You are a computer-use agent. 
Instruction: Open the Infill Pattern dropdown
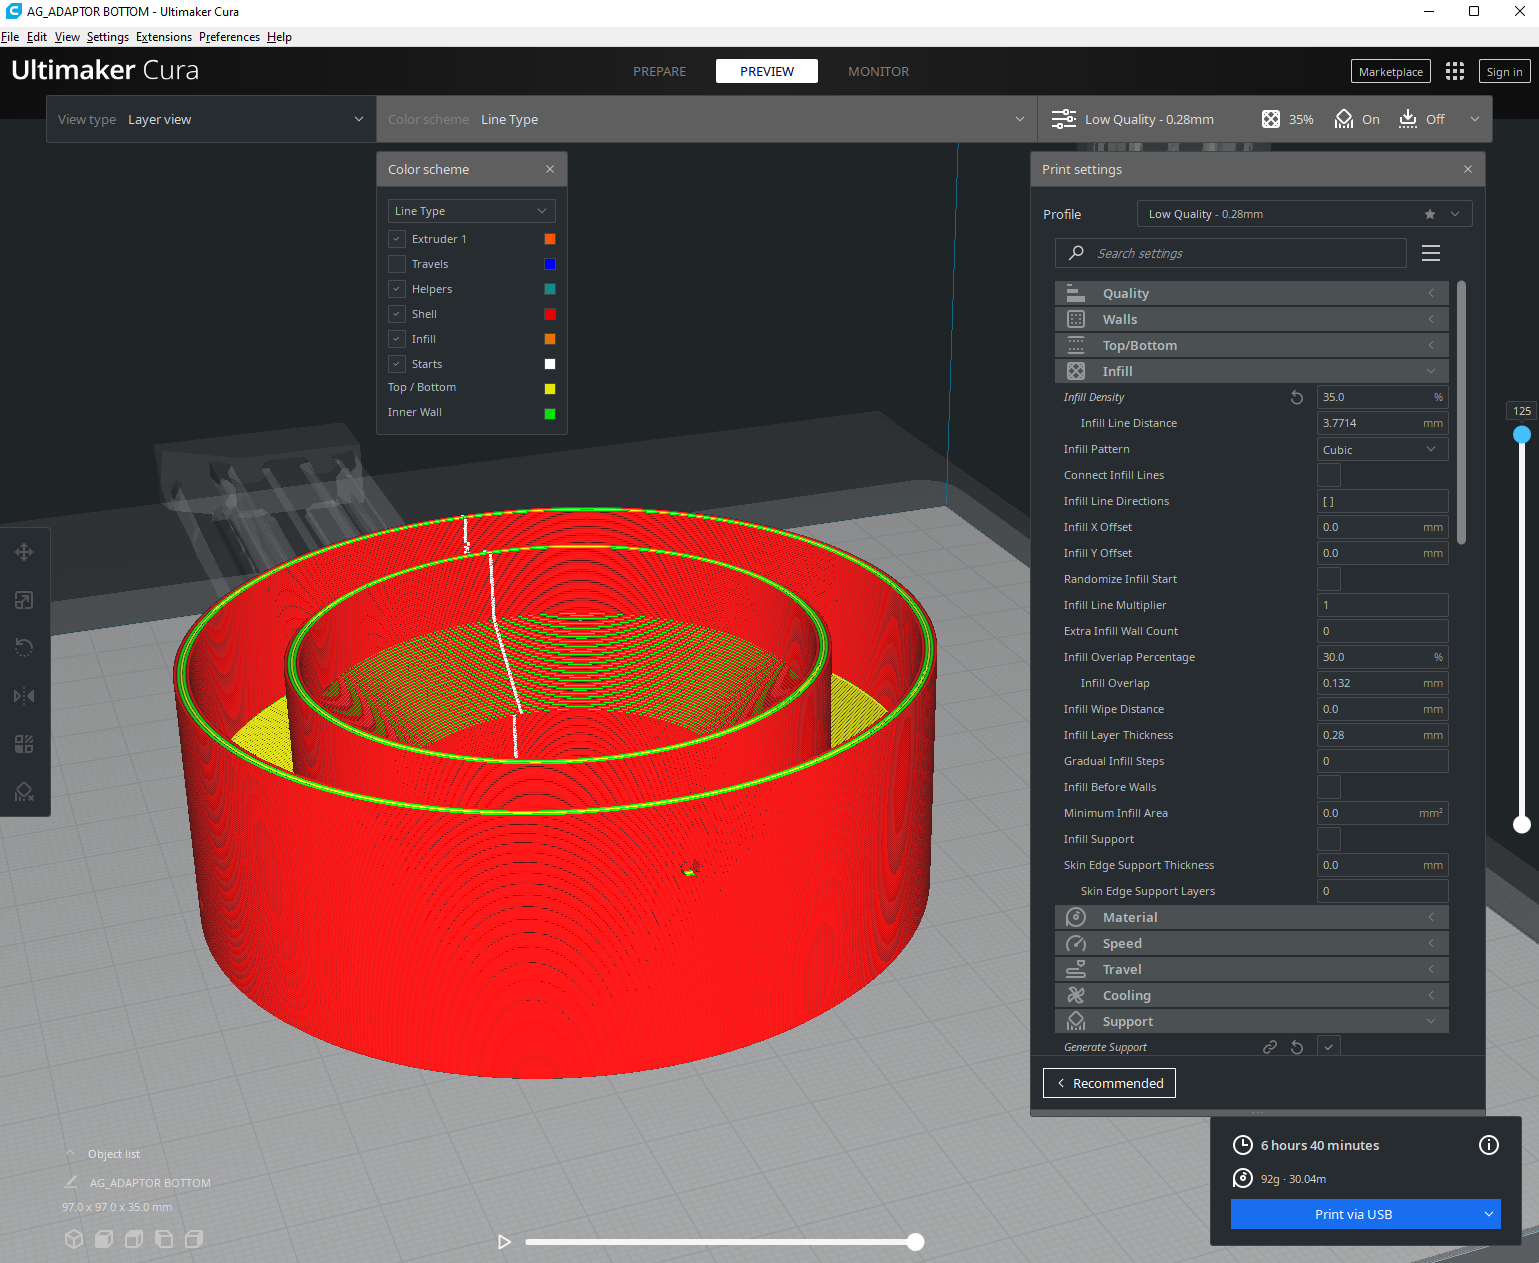tap(1382, 449)
